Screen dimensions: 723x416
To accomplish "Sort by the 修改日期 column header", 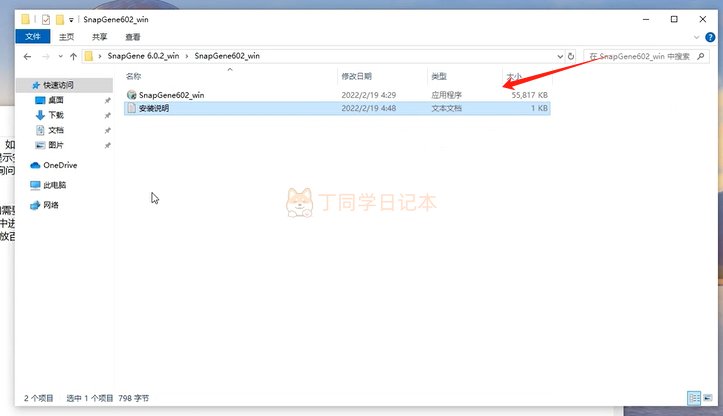I will 356,76.
